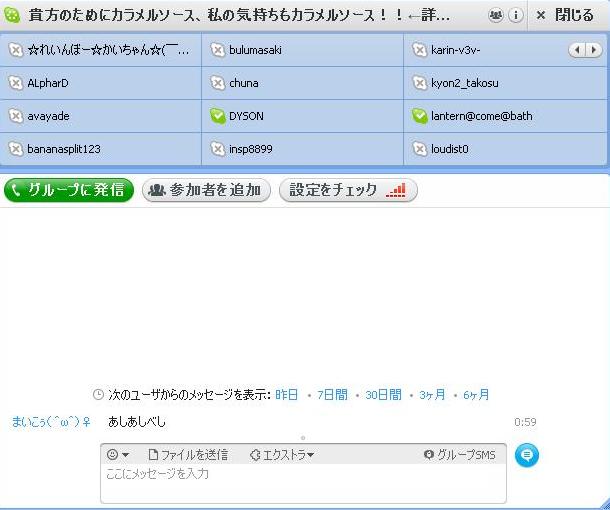This screenshot has height=510, width=610.
Task: Click the 参加者を追加 add participants button
Action: (x=206, y=190)
